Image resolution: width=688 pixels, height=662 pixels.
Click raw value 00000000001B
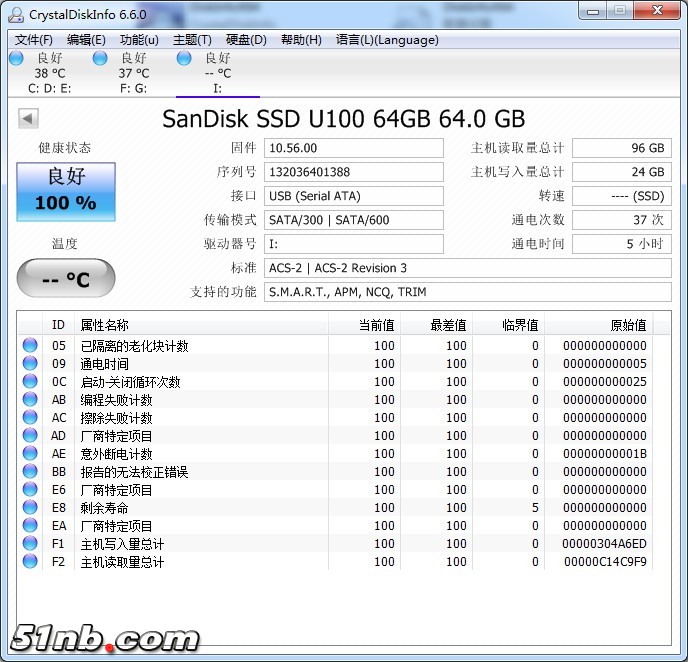pyautogui.click(x=605, y=453)
